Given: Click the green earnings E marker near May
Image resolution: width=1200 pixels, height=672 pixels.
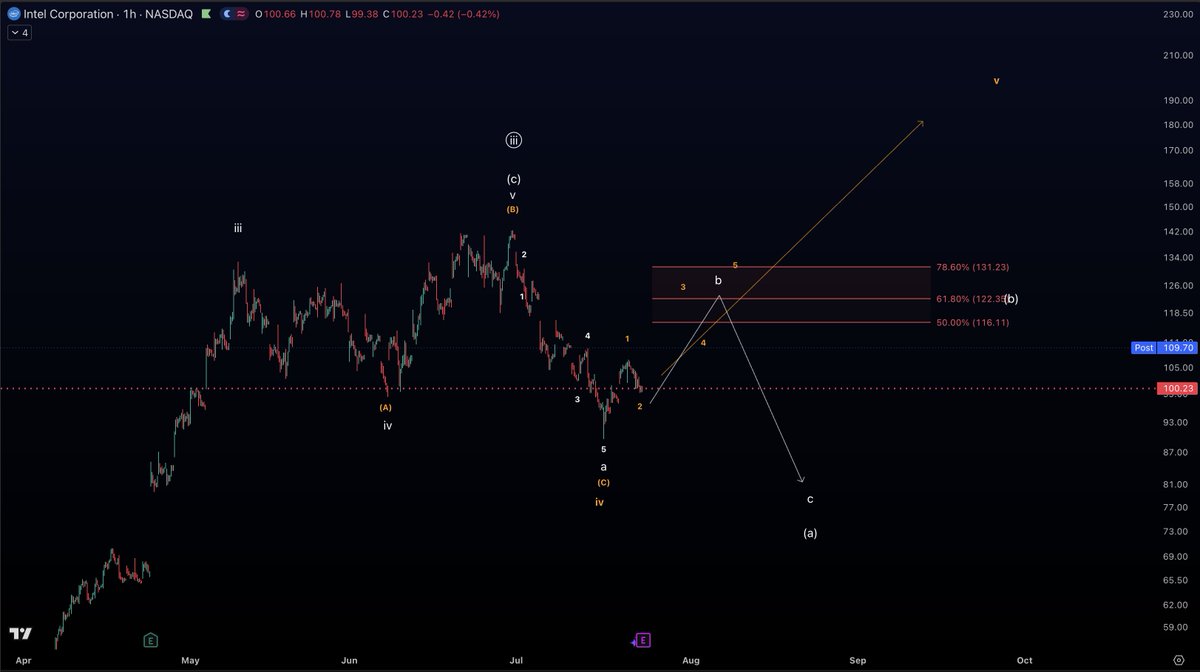Looking at the screenshot, I should tap(150, 639).
